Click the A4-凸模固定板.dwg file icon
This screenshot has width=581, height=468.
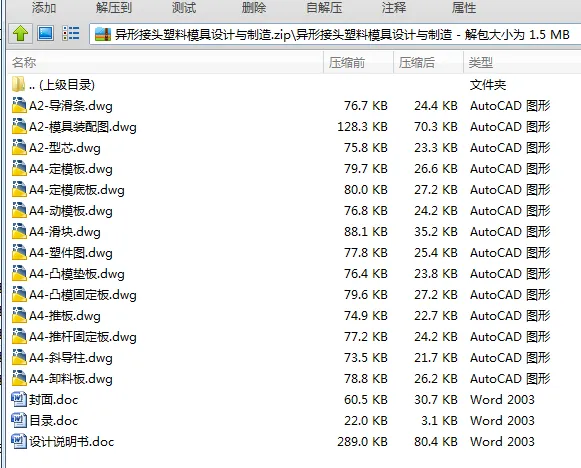(x=19, y=295)
